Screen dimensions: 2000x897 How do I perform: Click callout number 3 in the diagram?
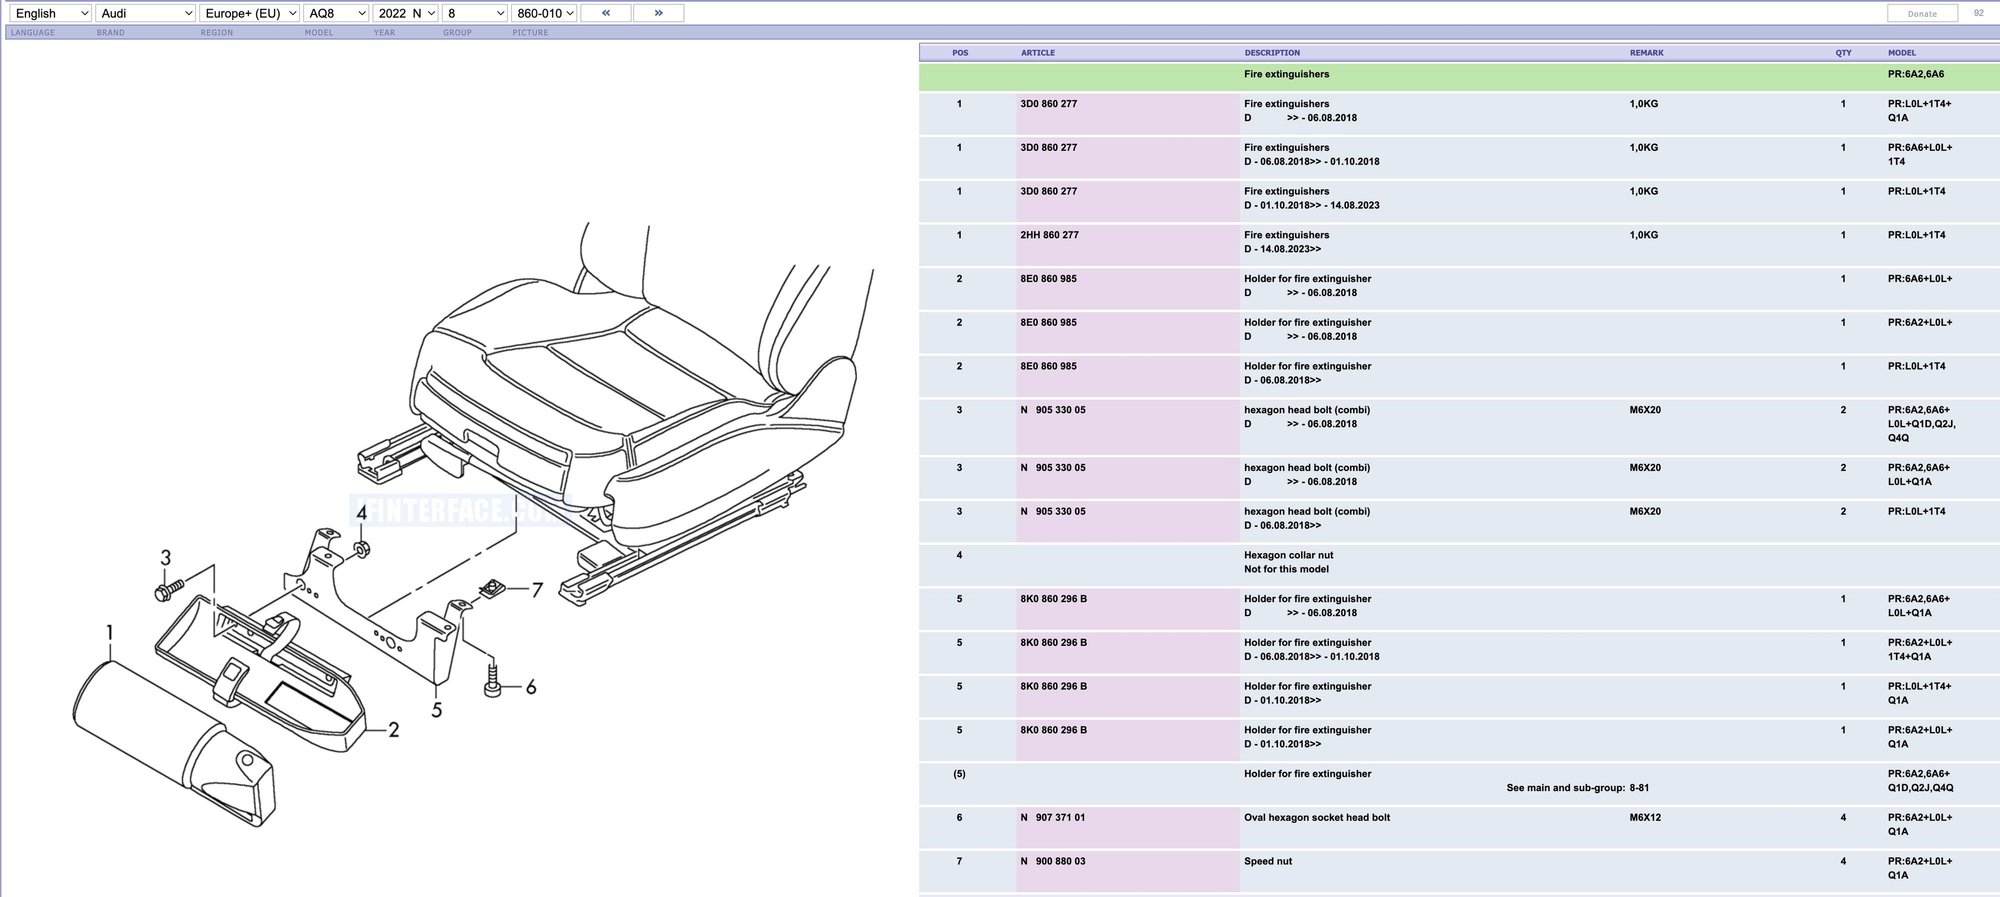[x=166, y=558]
